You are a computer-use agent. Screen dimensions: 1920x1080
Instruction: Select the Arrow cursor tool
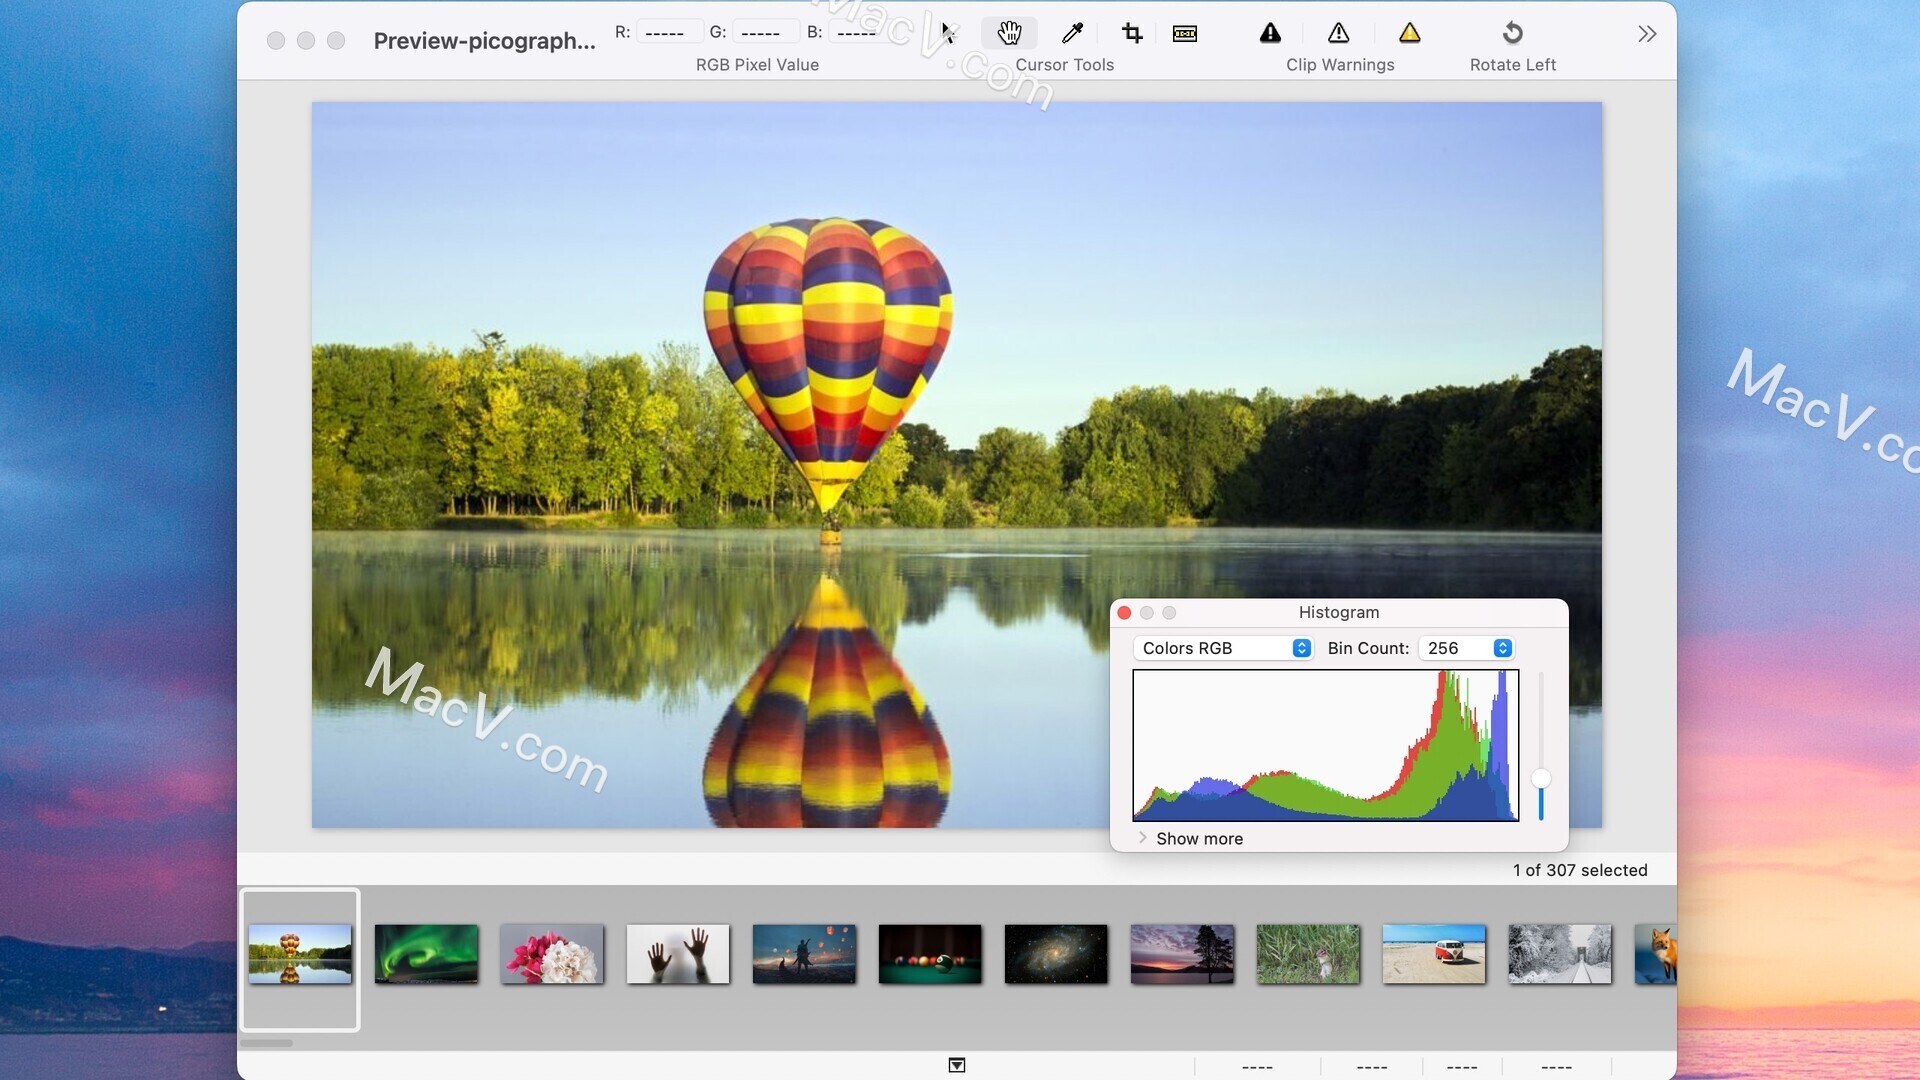coord(949,32)
